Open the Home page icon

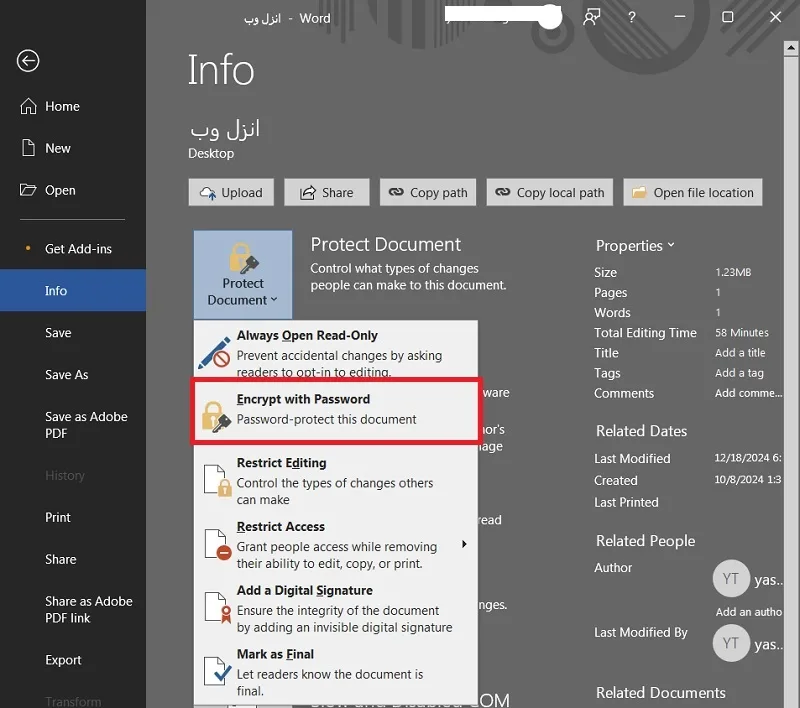[29, 106]
